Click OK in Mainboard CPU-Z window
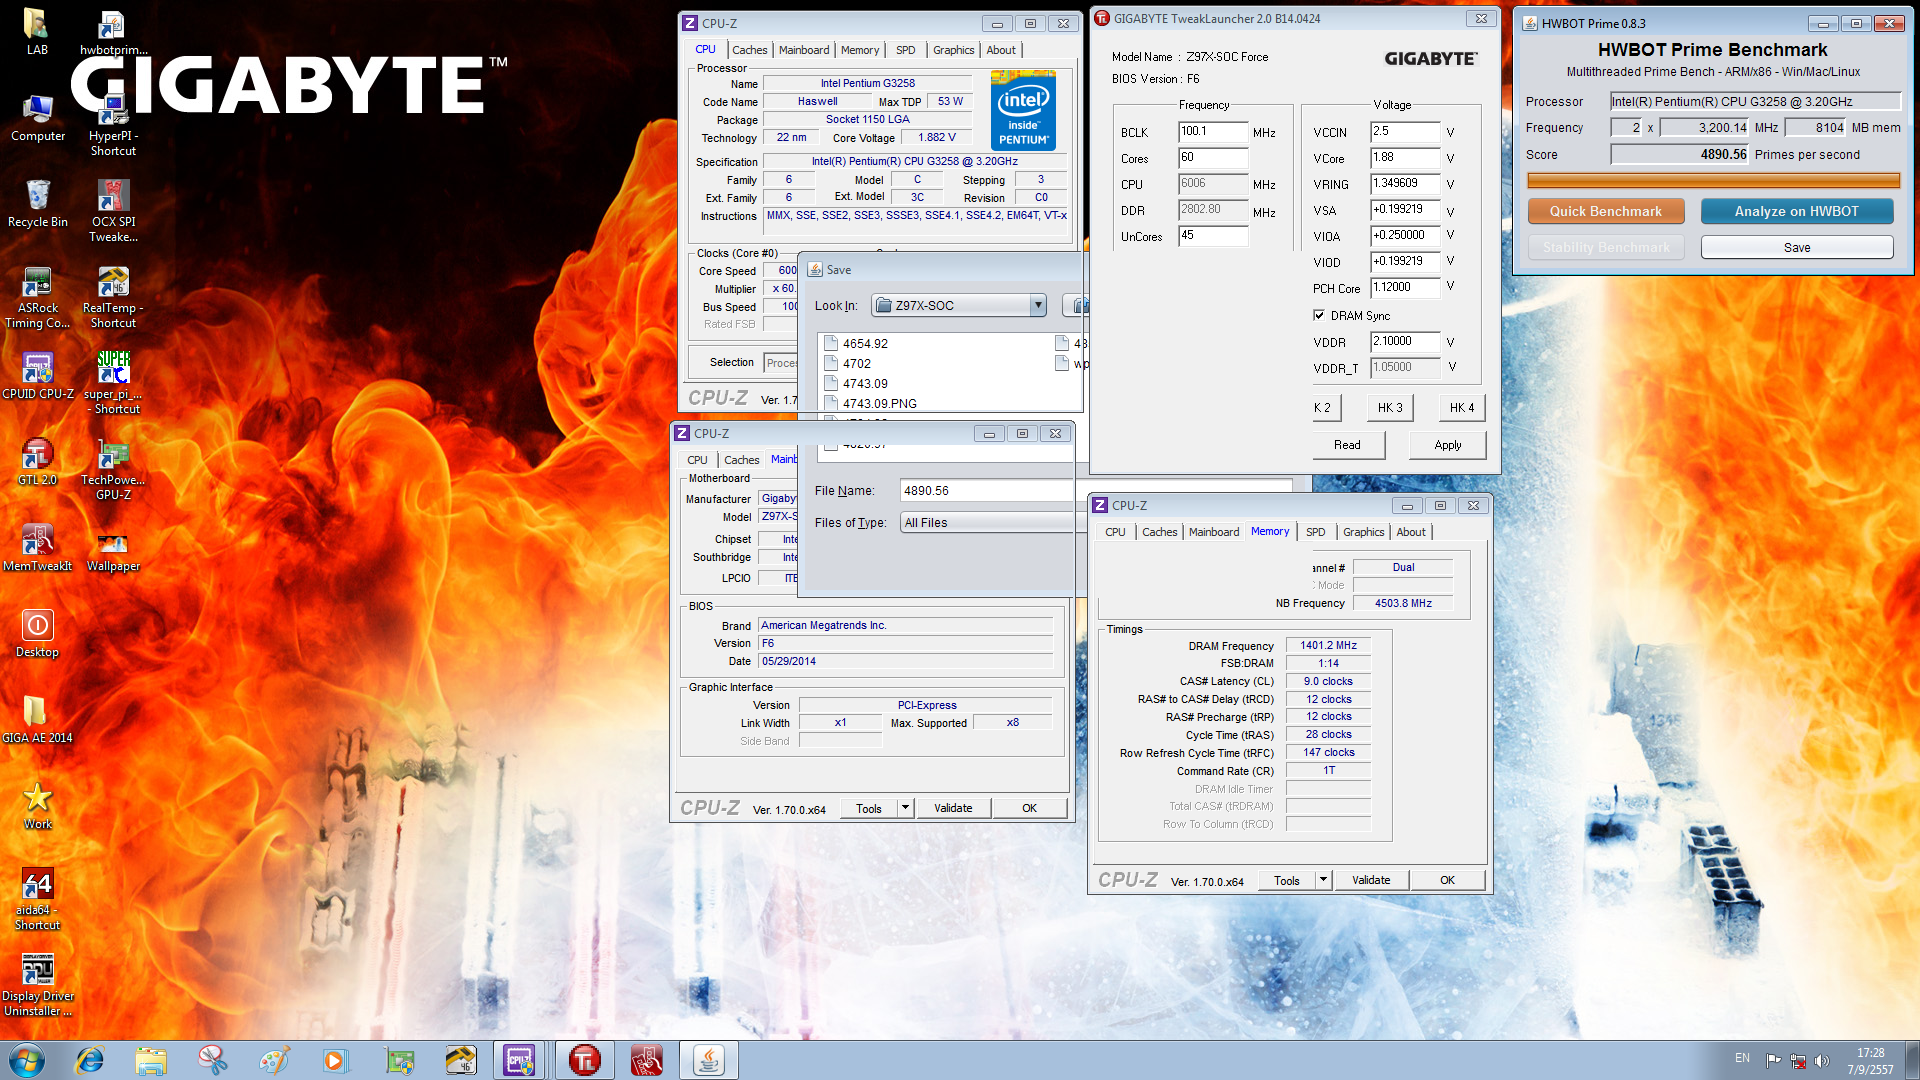This screenshot has width=1920, height=1080. 1029,808
